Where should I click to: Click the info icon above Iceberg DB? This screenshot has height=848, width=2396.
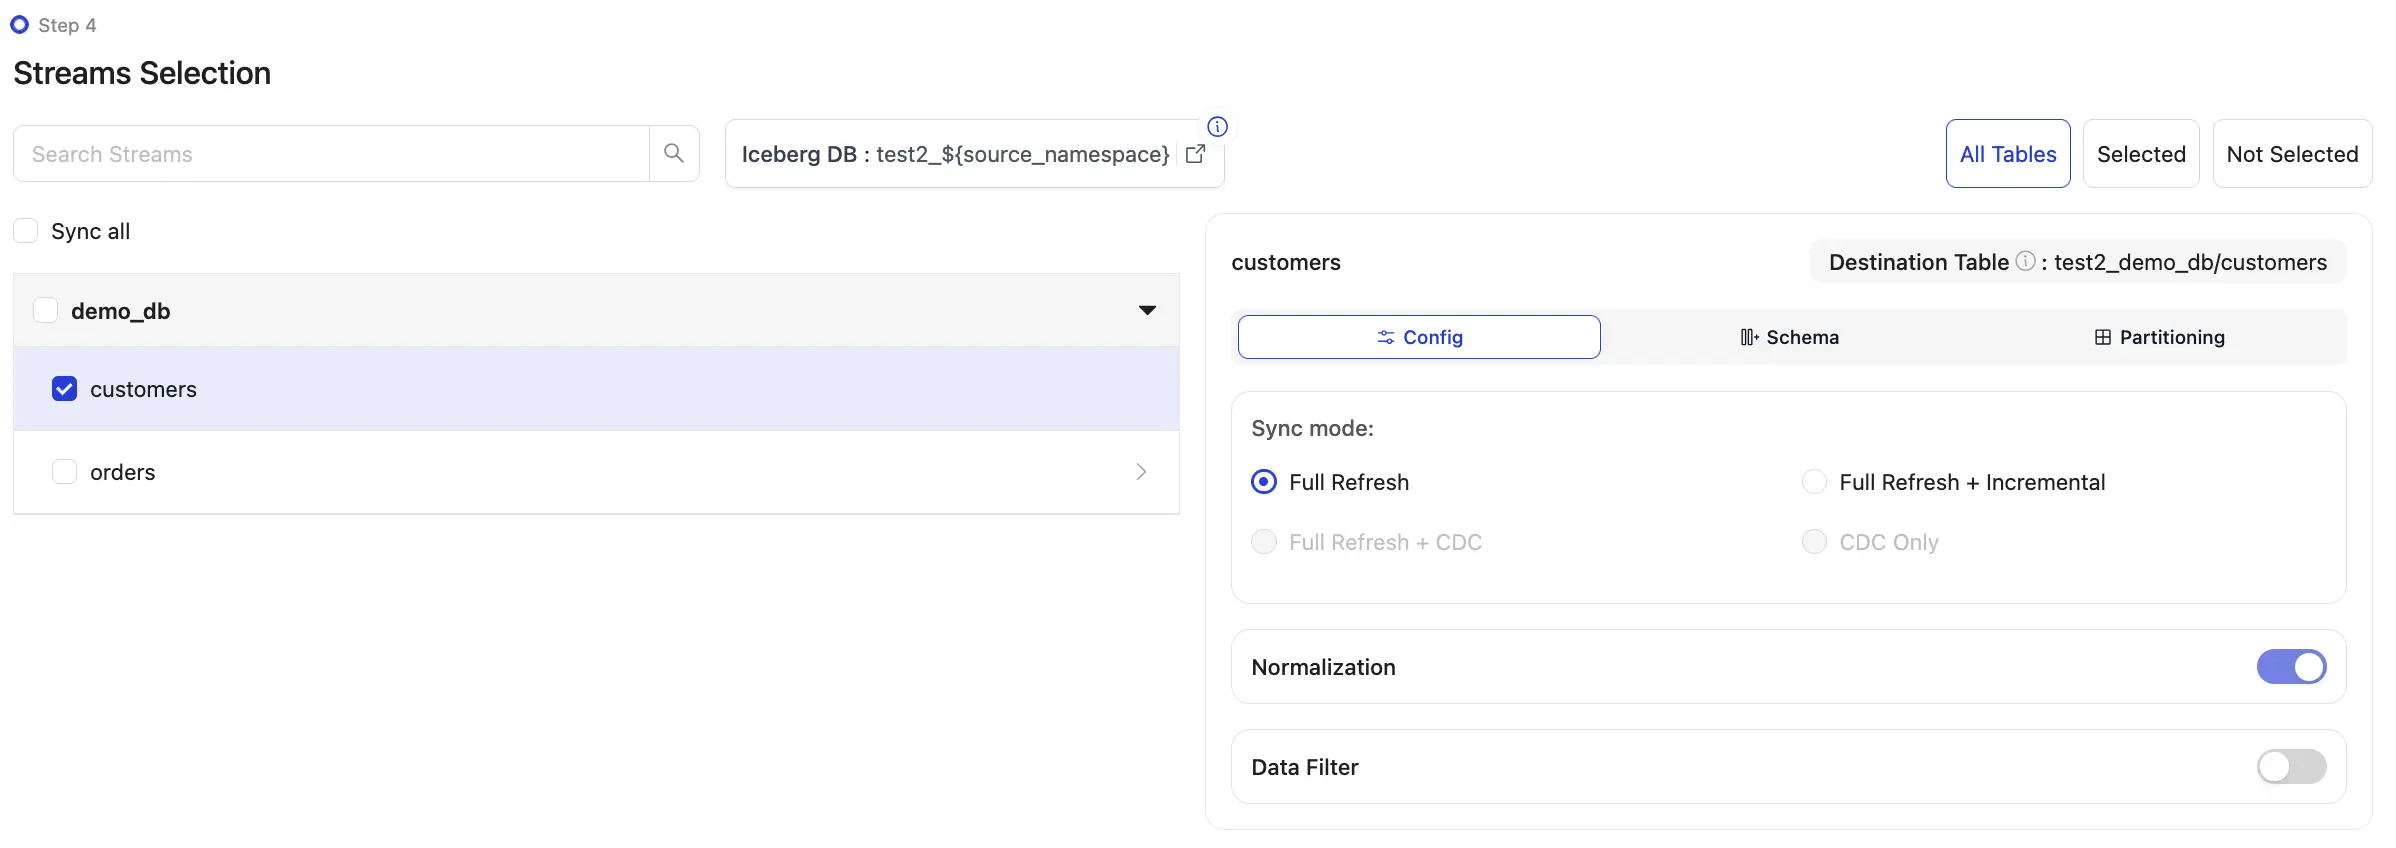(1217, 127)
